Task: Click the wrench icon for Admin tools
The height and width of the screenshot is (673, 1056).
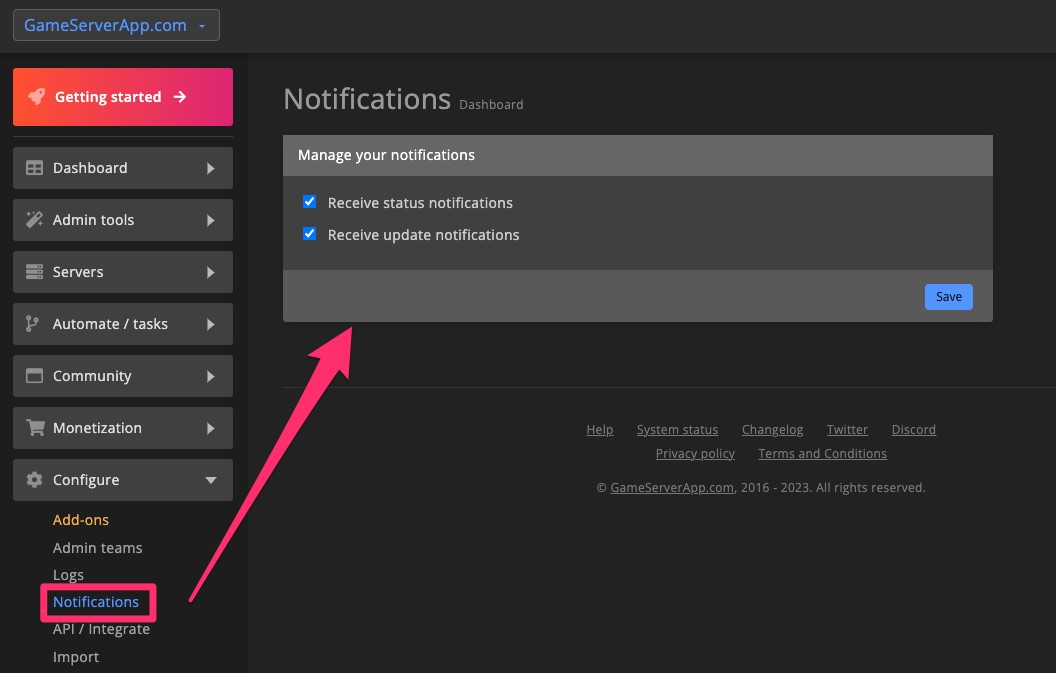Action: tap(34, 219)
